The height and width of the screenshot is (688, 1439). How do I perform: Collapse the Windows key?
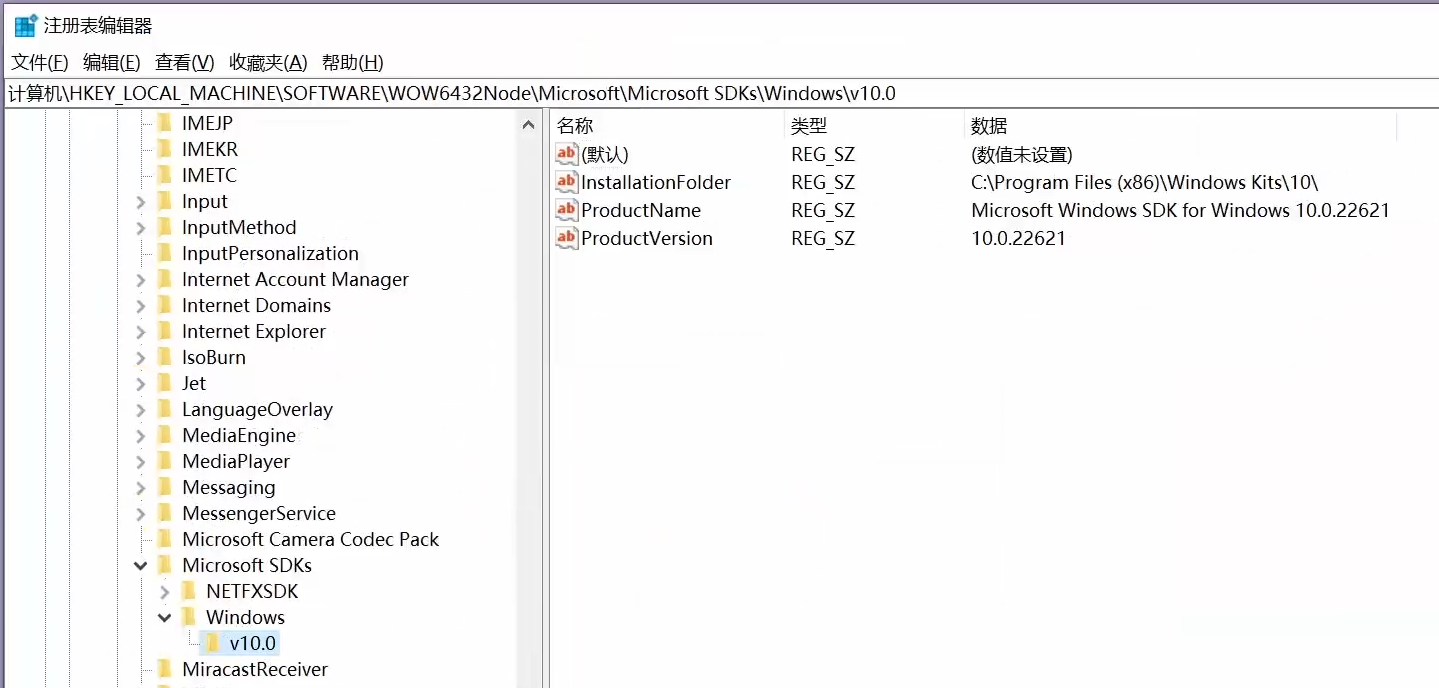[x=164, y=618]
